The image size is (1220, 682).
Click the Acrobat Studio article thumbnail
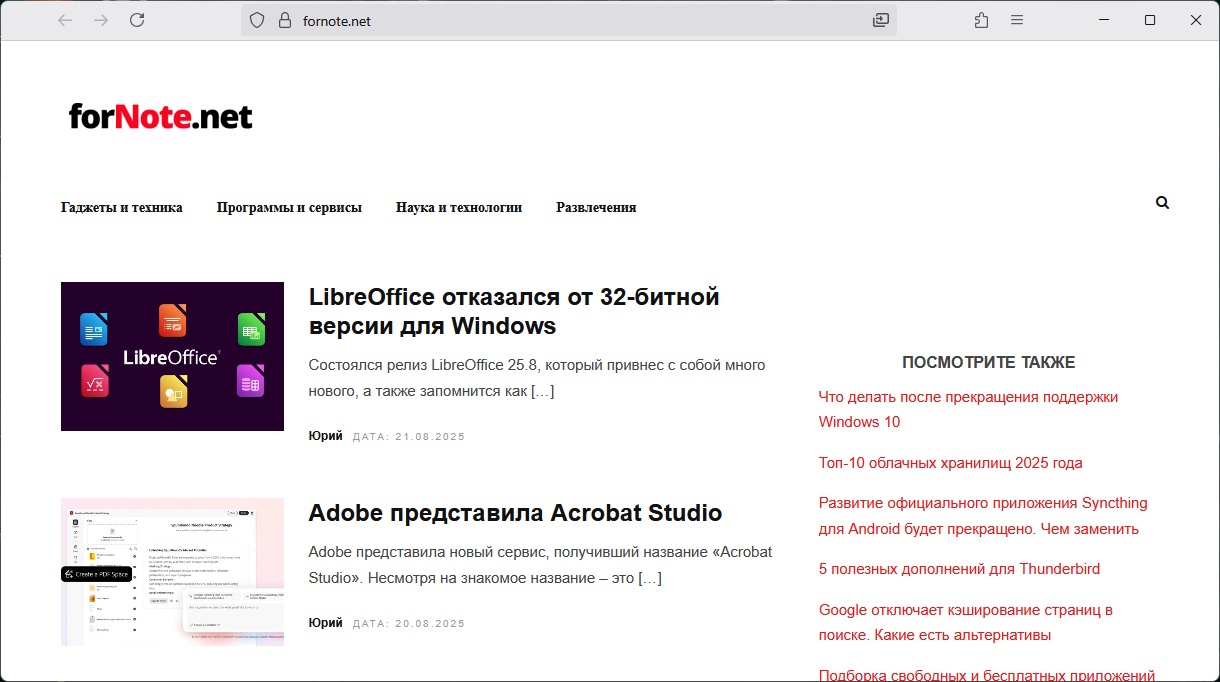[172, 571]
